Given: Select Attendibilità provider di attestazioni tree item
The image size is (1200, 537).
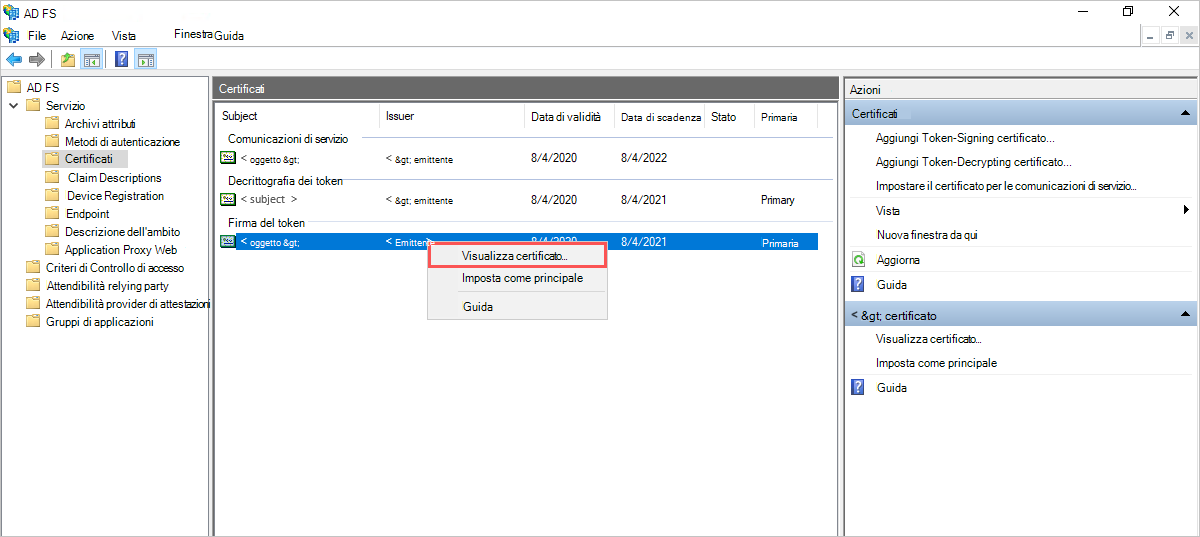Looking at the screenshot, I should [128, 304].
